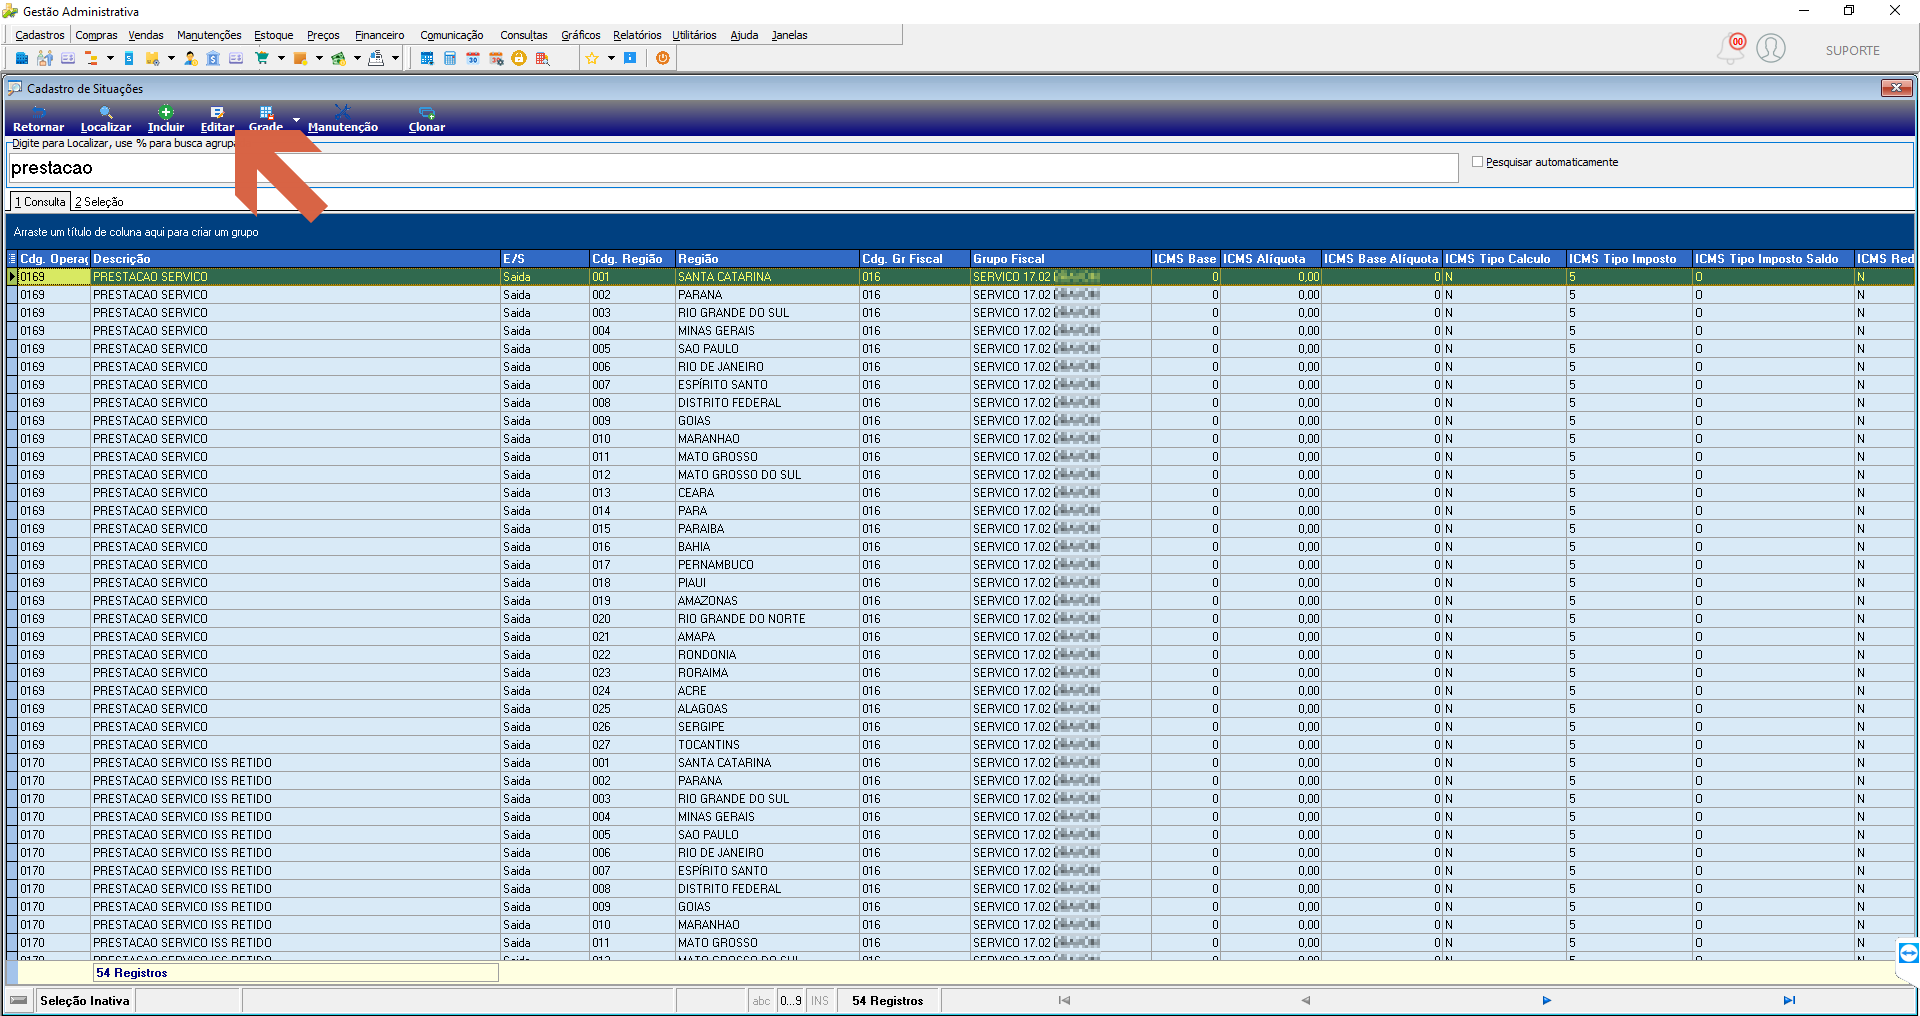Click the remote support icon at bottom right
This screenshot has width=1920, height=1016.
1908,953
